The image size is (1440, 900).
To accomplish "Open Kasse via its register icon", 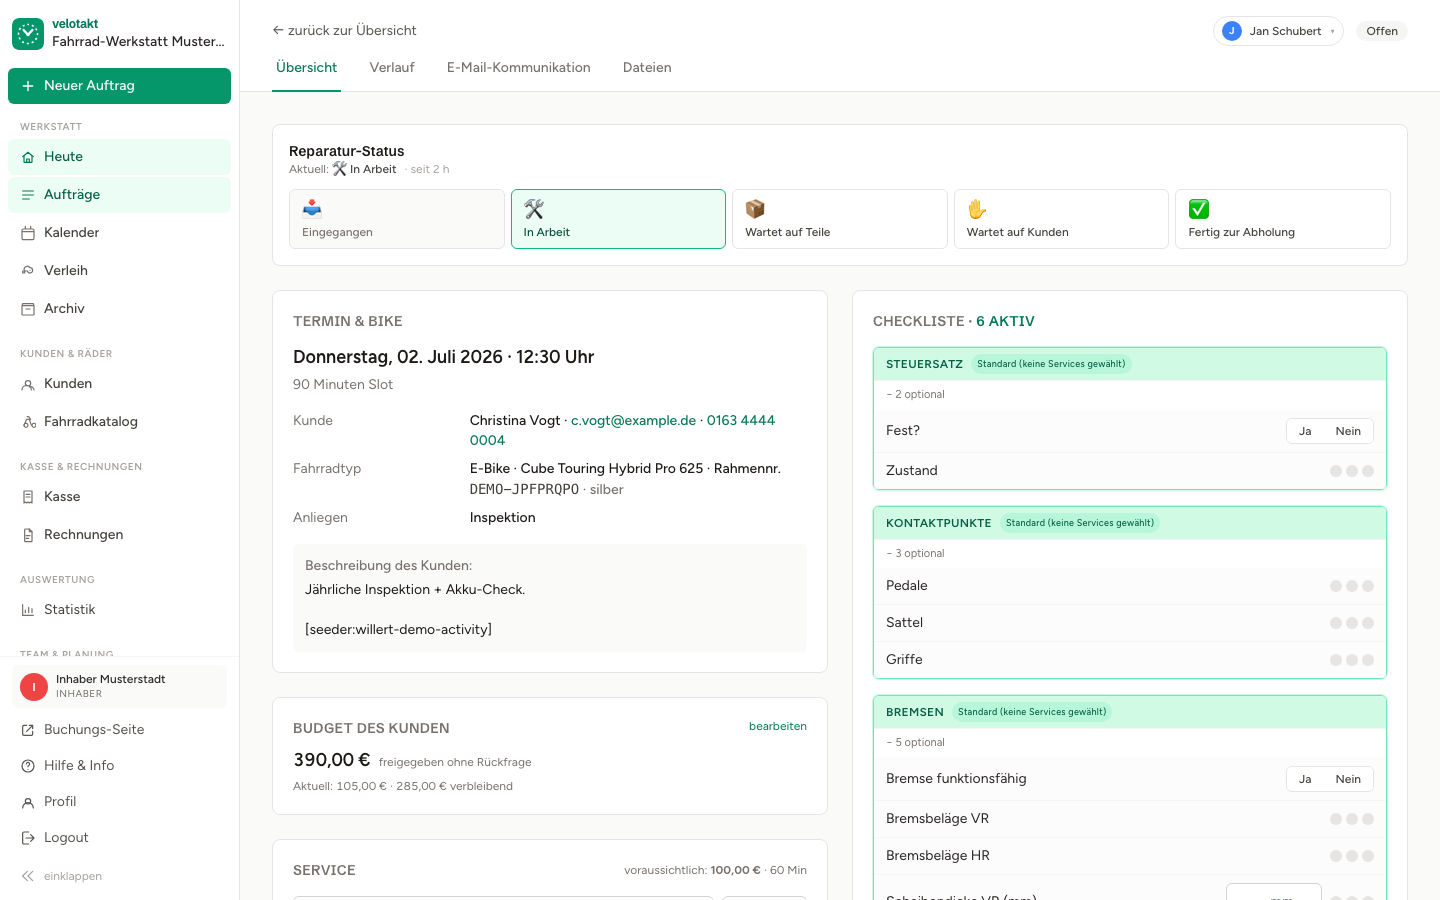I will pyautogui.click(x=28, y=497).
